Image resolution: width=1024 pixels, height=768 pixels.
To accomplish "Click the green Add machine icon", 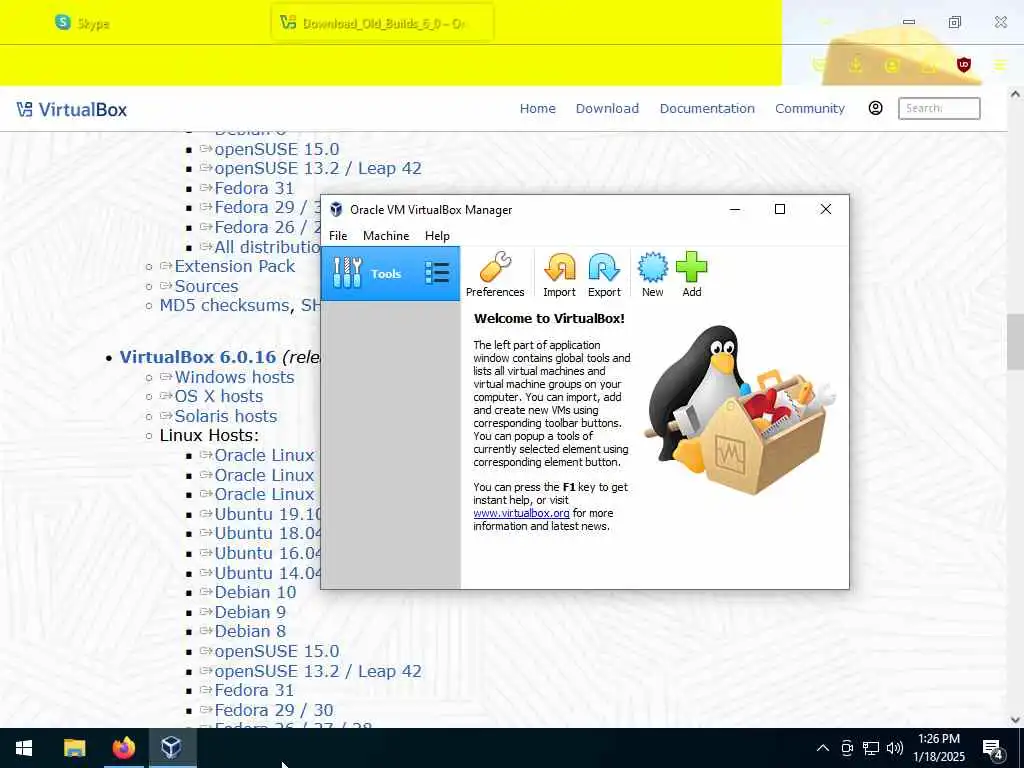I will point(692,274).
